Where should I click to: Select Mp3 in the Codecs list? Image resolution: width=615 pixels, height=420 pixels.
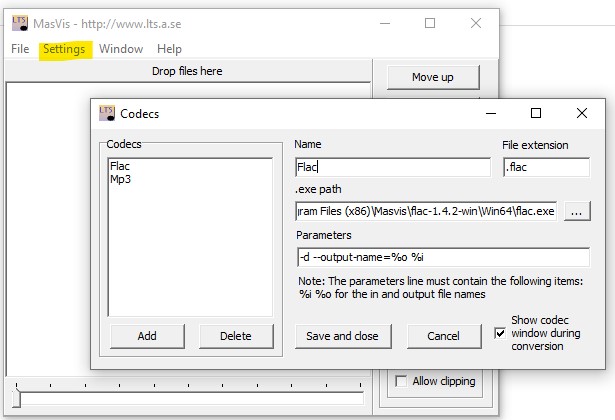[x=120, y=179]
